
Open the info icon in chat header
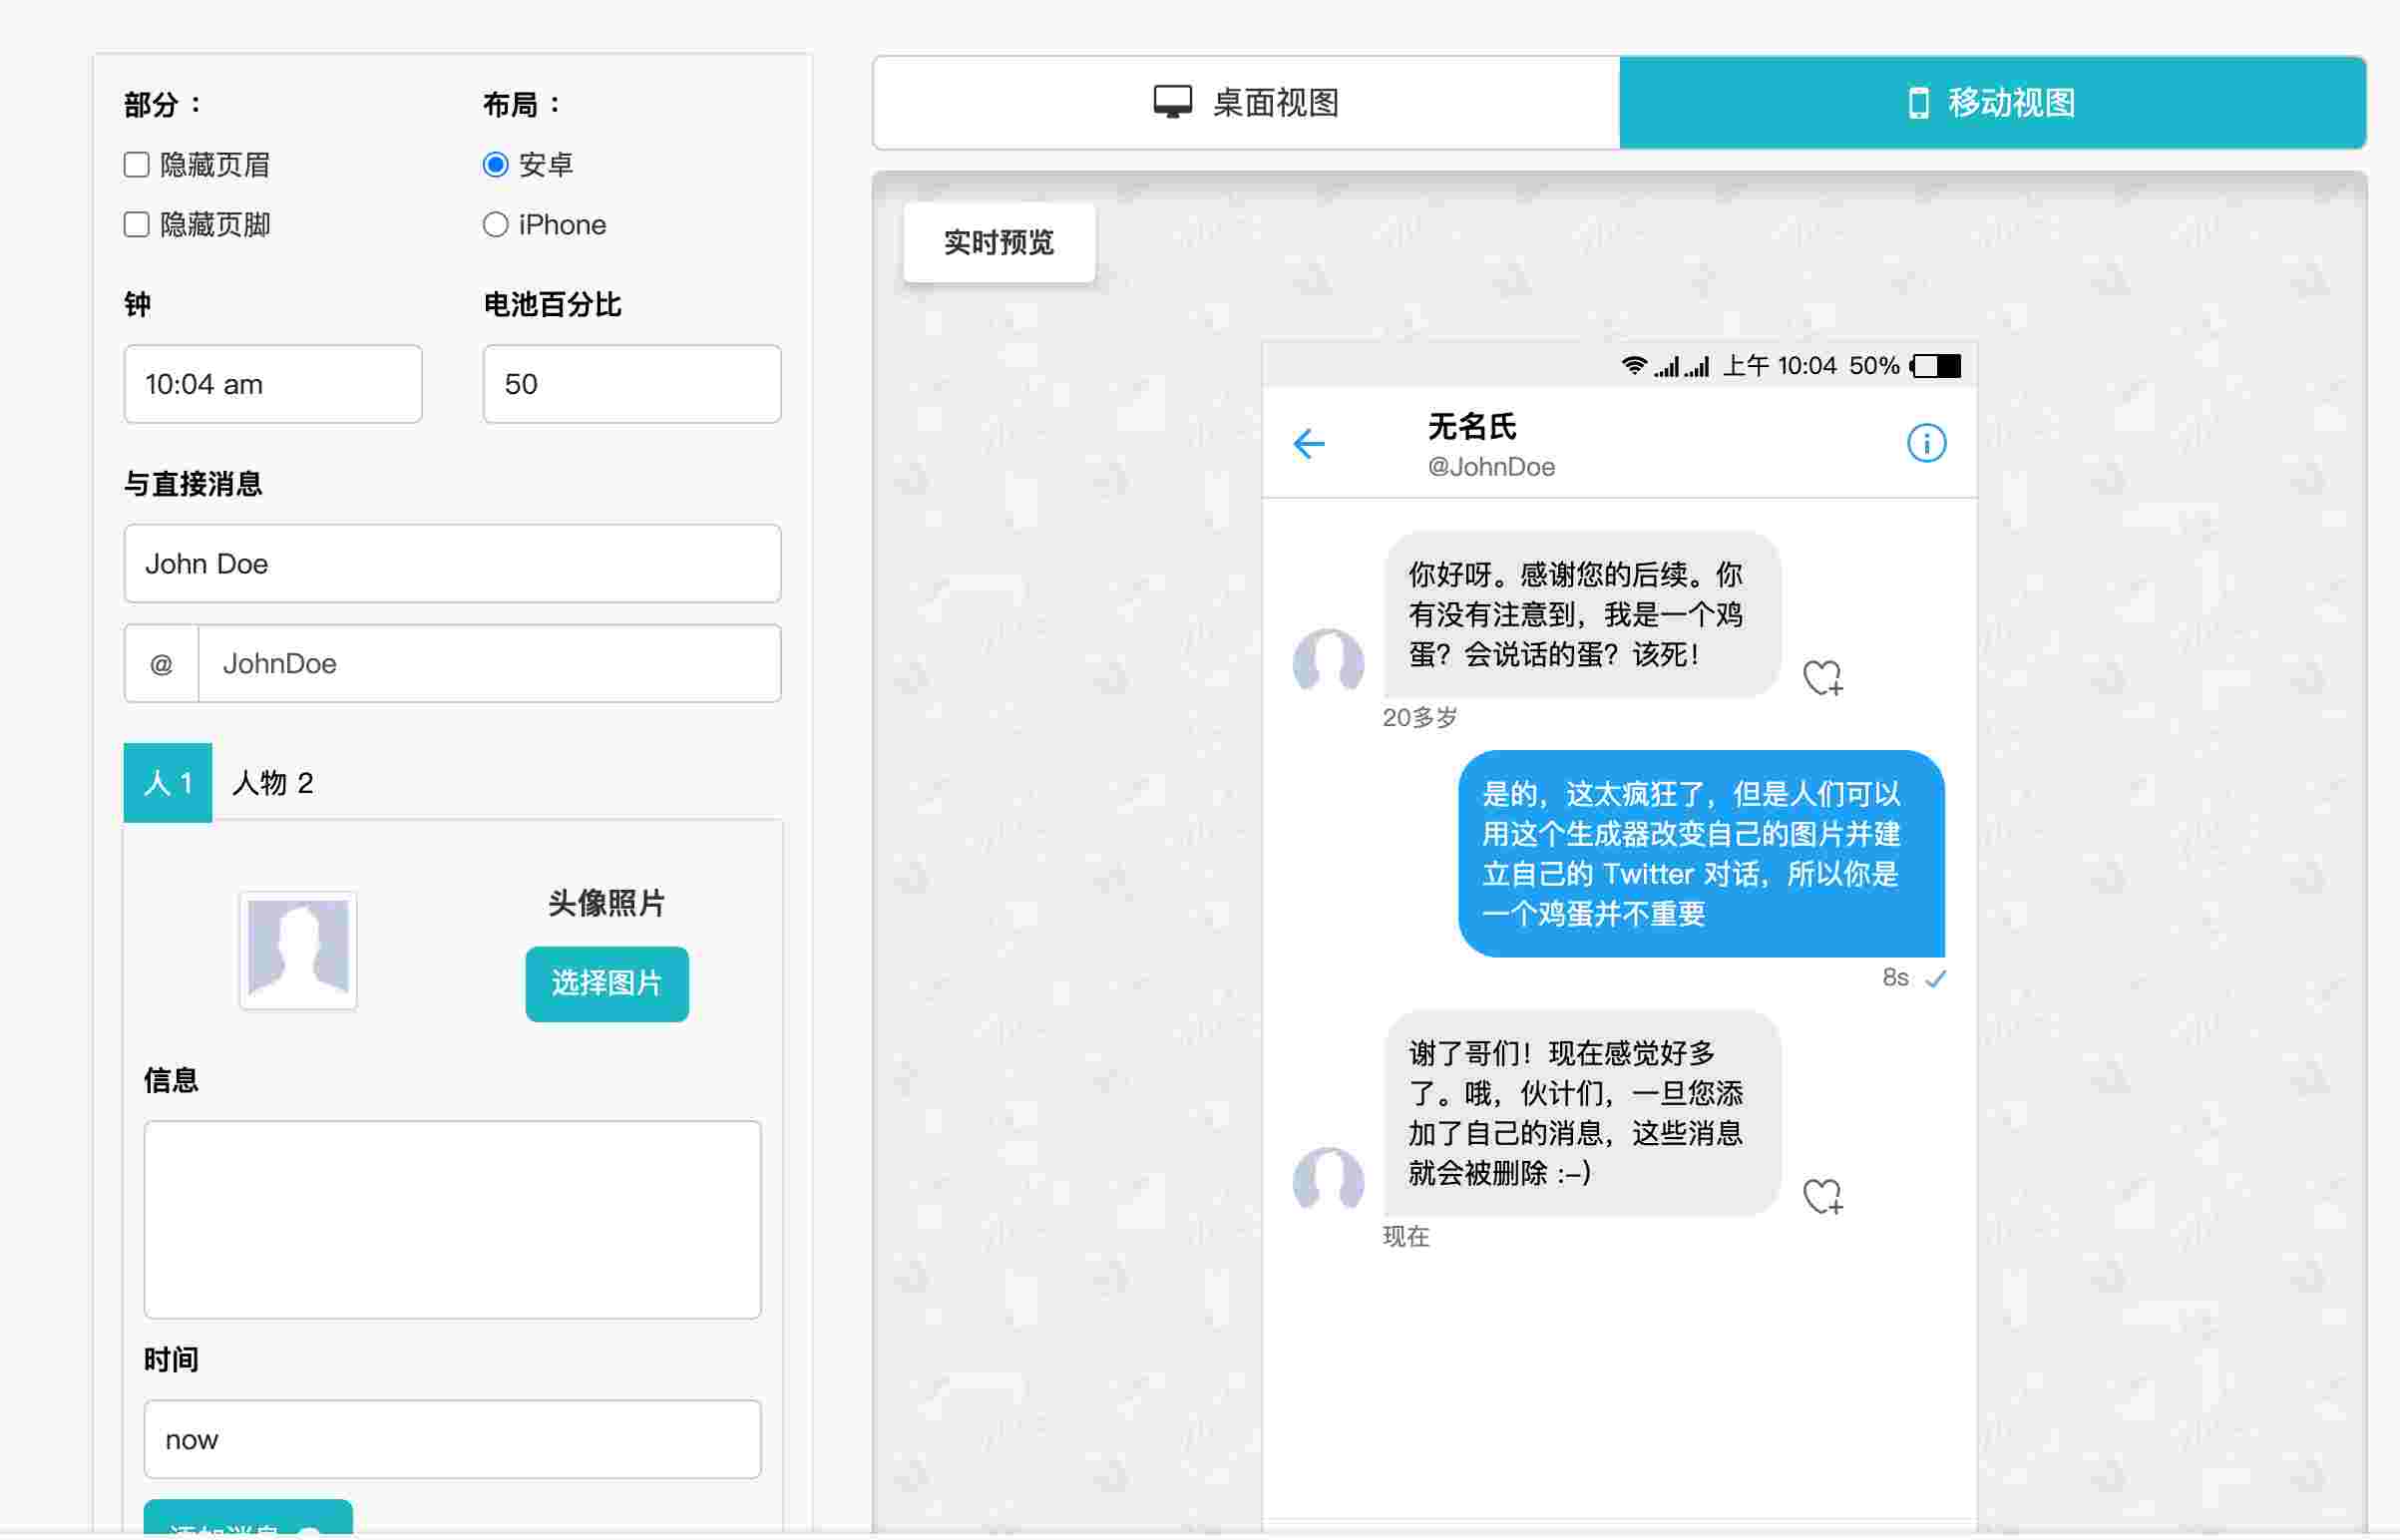[x=1926, y=443]
